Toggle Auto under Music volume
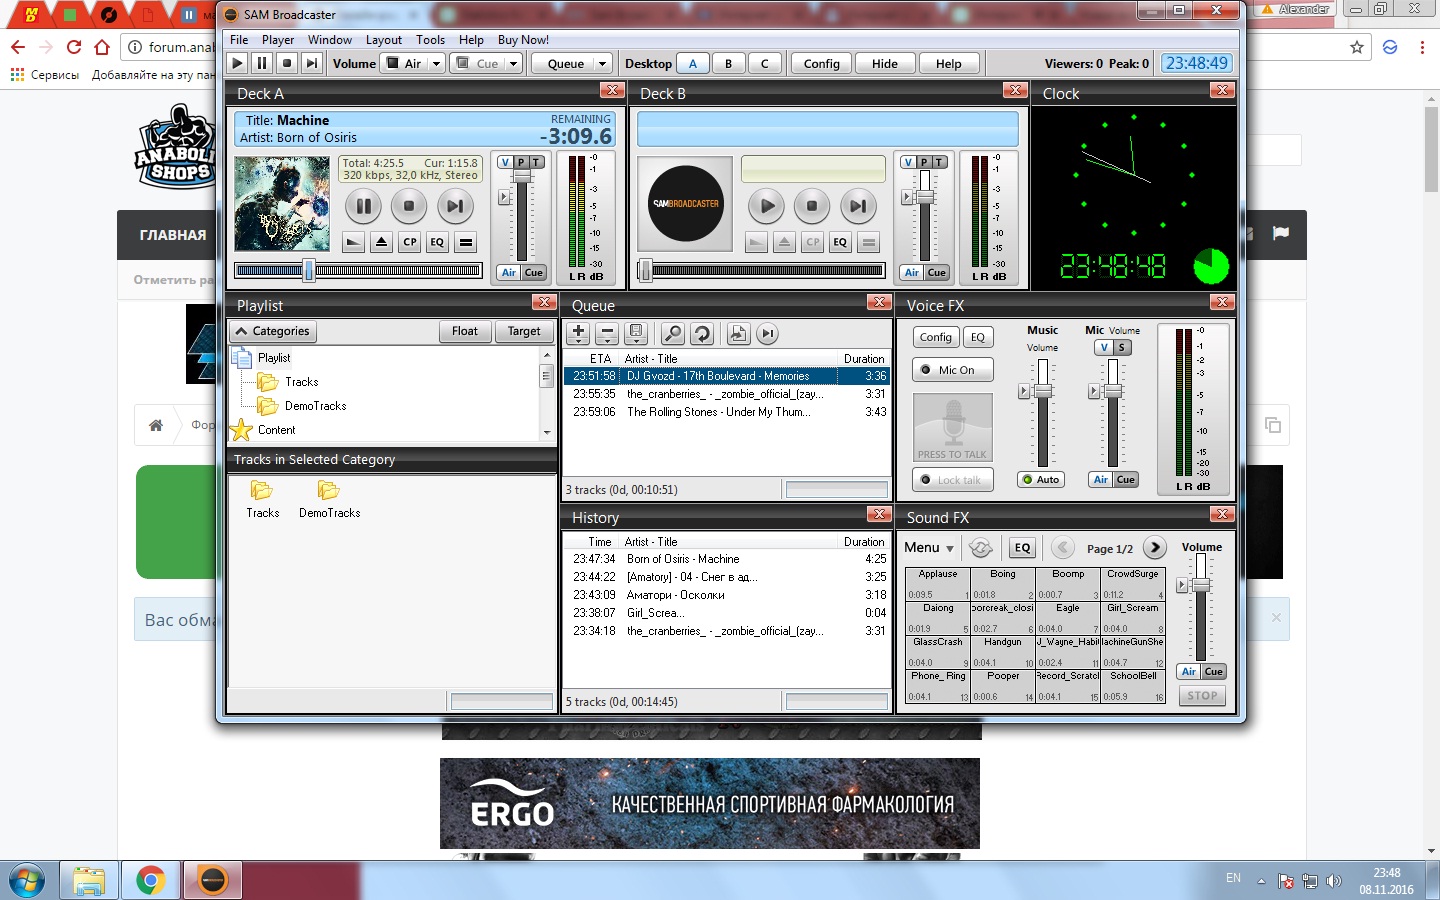The height and width of the screenshot is (900, 1440). coord(1041,480)
